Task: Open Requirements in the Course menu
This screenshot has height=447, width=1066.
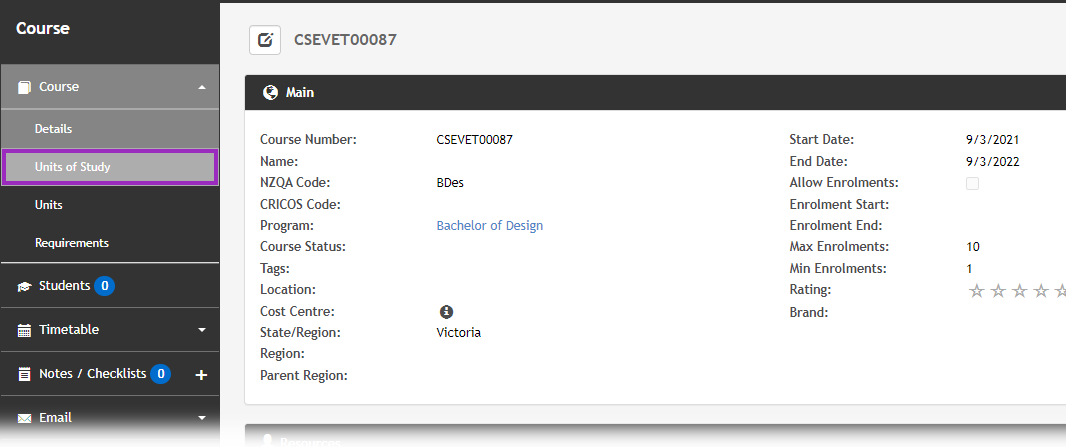Action: [109, 243]
